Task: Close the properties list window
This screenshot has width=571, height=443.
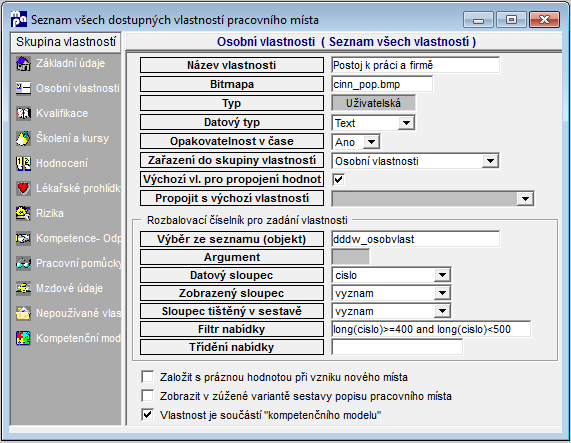Action: point(544,20)
